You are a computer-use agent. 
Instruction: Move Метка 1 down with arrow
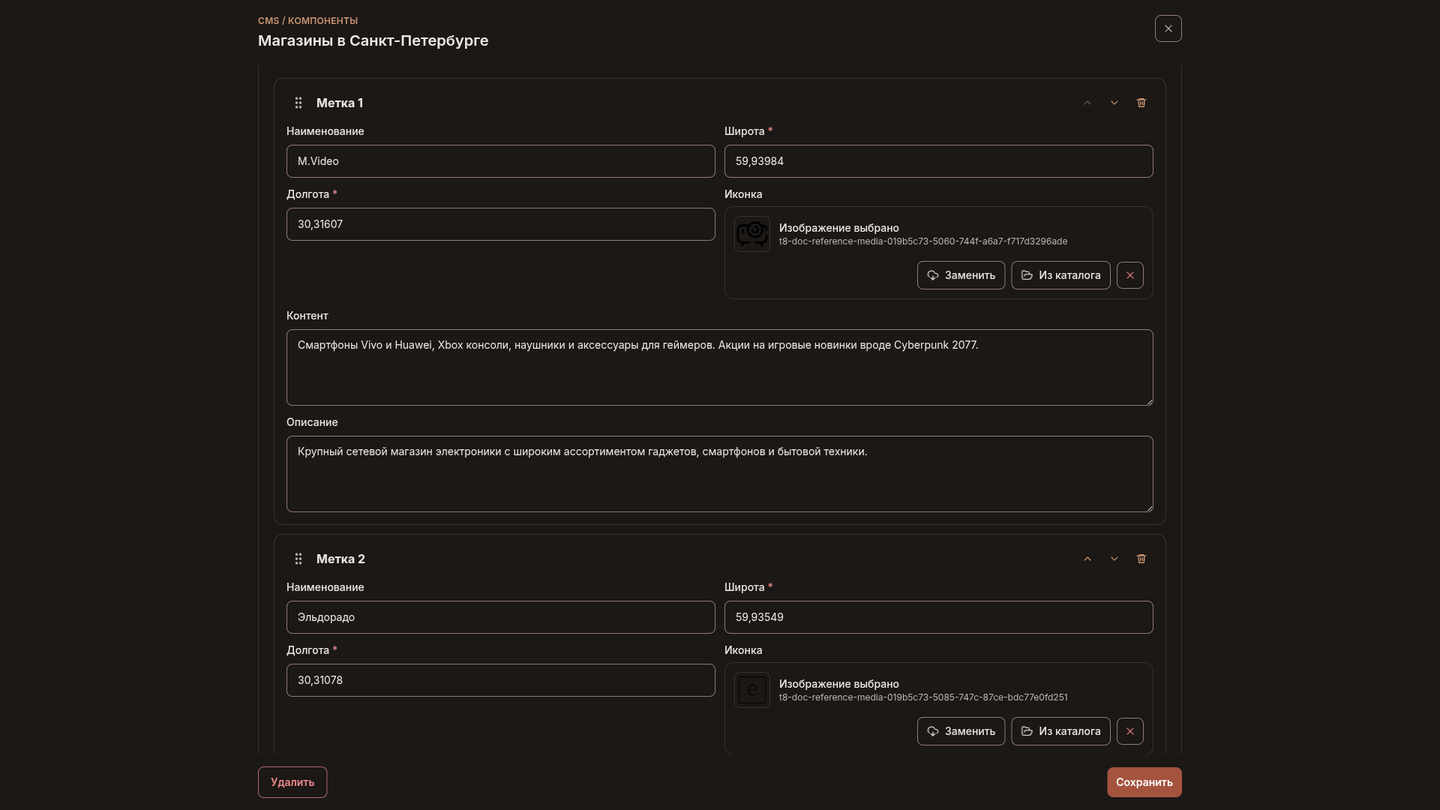pyautogui.click(x=1114, y=103)
